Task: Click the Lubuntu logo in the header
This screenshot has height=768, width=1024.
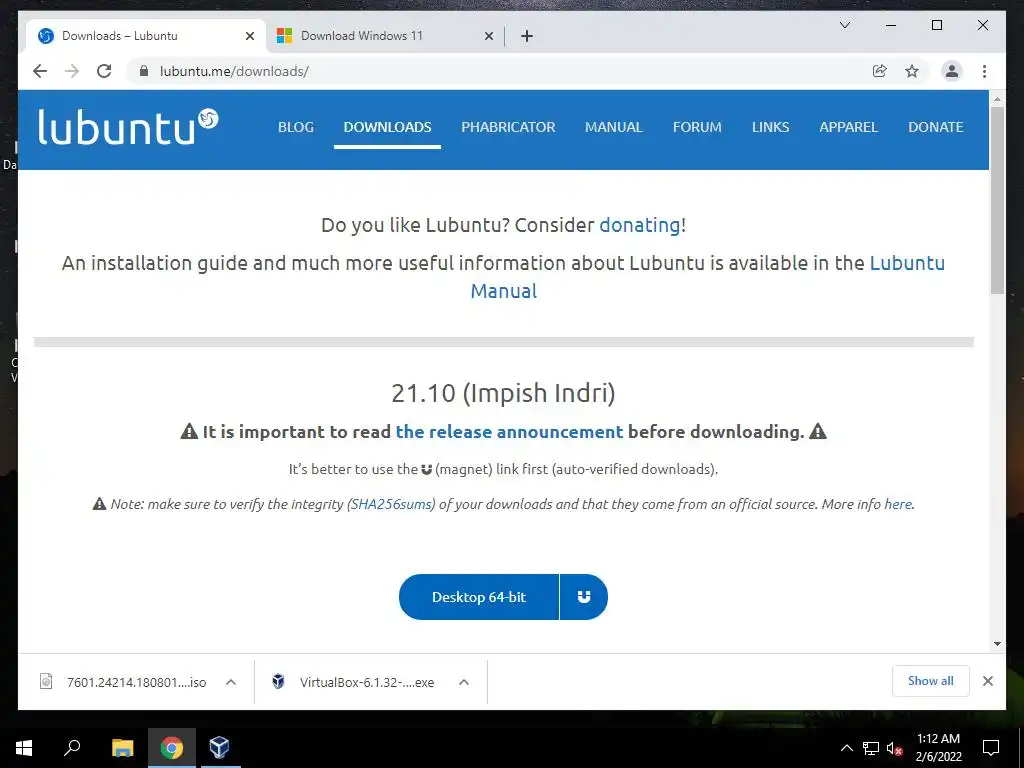Action: 128,127
